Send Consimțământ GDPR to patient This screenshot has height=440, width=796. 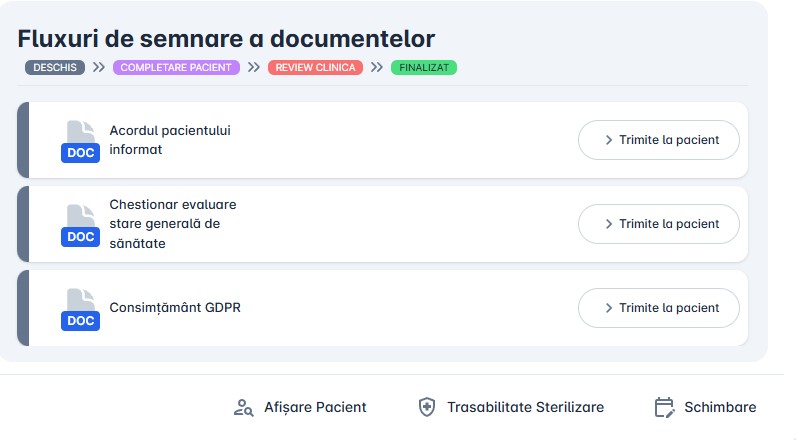pyautogui.click(x=659, y=308)
